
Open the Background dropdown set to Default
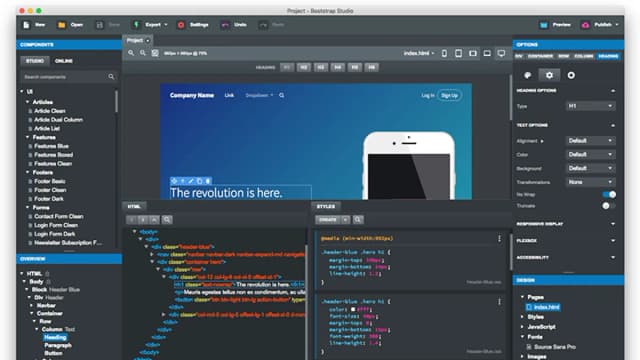[x=591, y=168]
